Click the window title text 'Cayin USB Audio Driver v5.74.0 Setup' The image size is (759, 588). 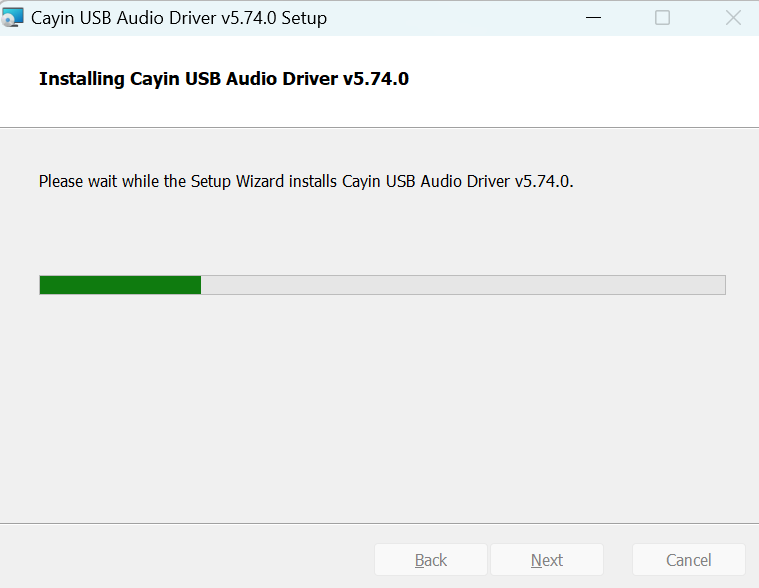[x=179, y=18]
